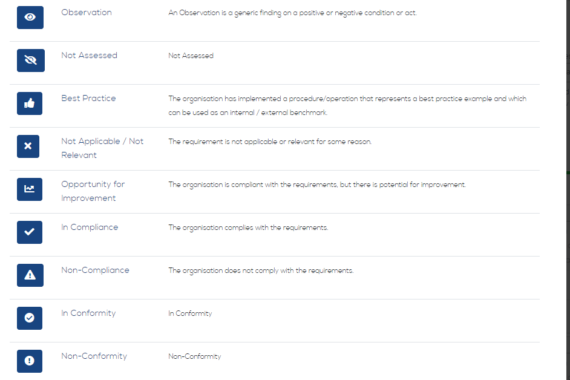Click the Best Practice description text
Viewport: 570px width, 380px height.
(347, 105)
